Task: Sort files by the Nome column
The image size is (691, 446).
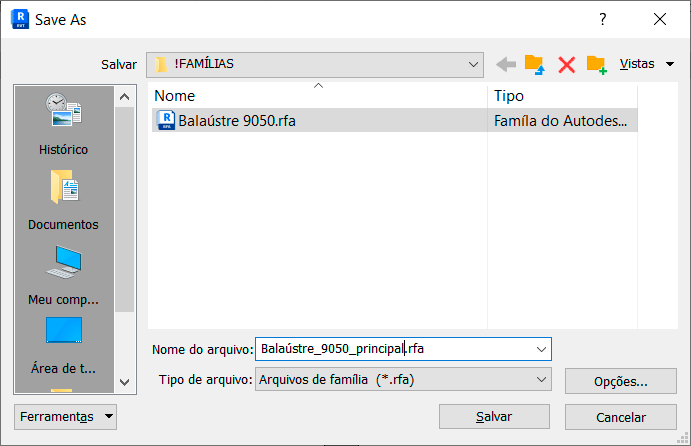Action: coord(318,96)
